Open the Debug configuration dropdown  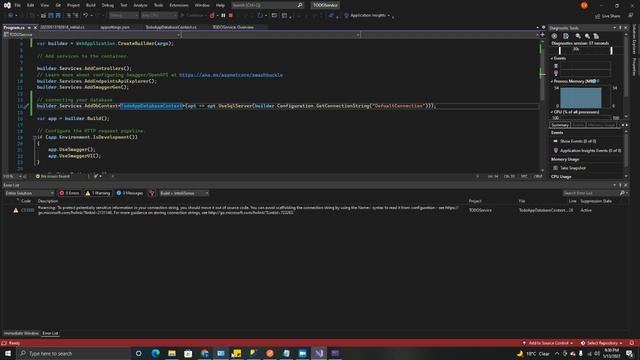(x=124, y=16)
